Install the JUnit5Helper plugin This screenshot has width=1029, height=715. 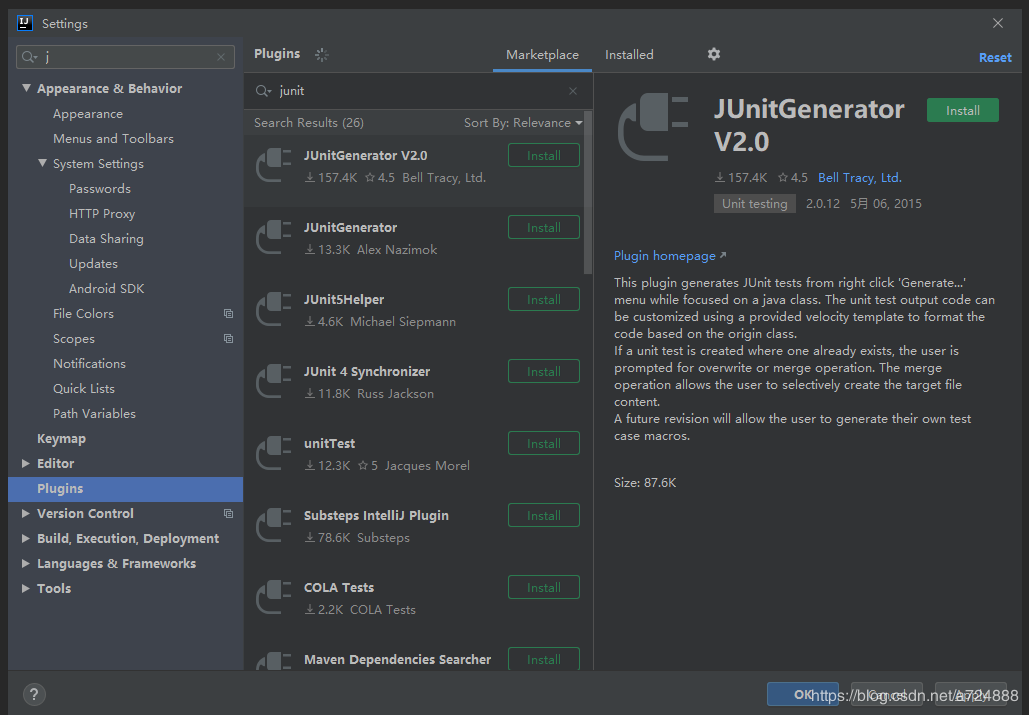pyautogui.click(x=543, y=300)
